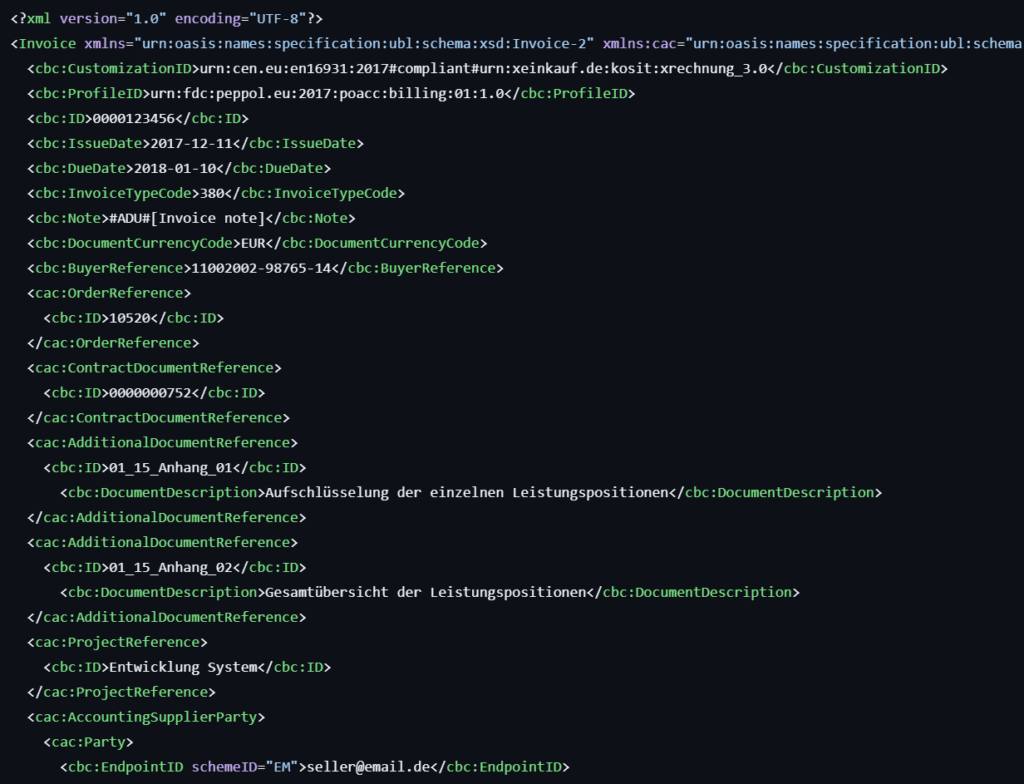Click the opening cac:AccountingSupplierParty tag

tap(146, 717)
